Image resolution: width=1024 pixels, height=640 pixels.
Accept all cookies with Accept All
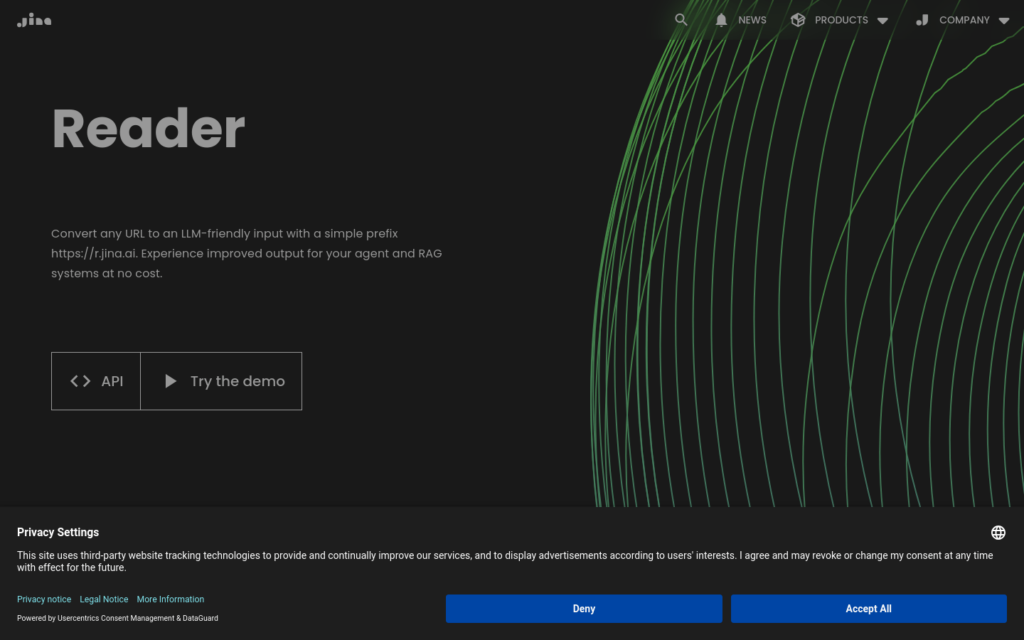coord(868,608)
